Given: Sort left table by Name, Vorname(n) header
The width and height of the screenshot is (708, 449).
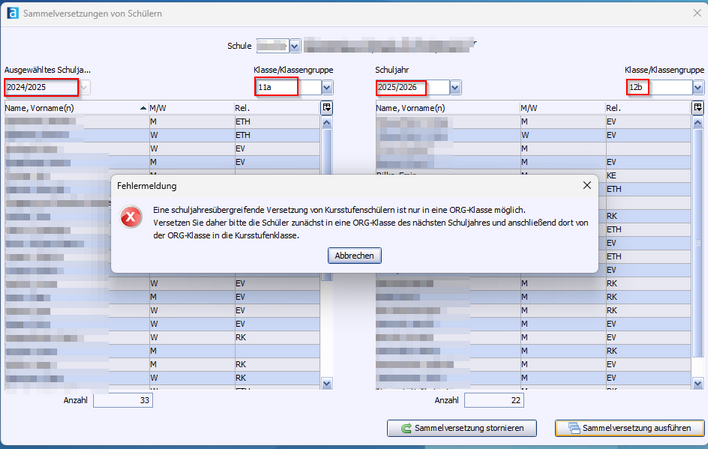Looking at the screenshot, I should click(x=70, y=108).
